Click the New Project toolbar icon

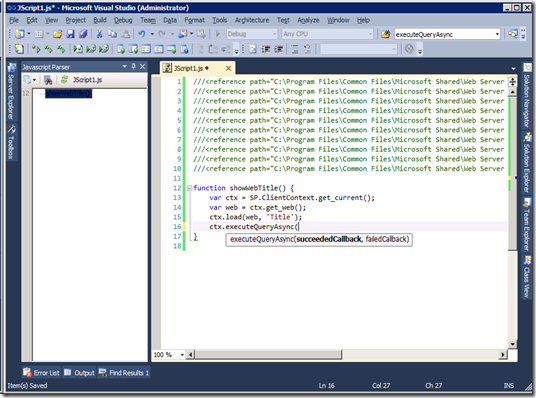coord(19,34)
